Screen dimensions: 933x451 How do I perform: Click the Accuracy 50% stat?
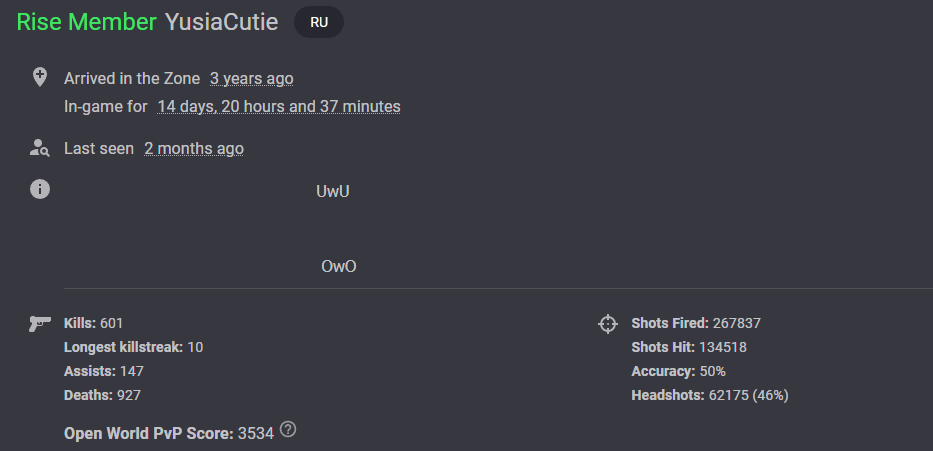pos(678,371)
